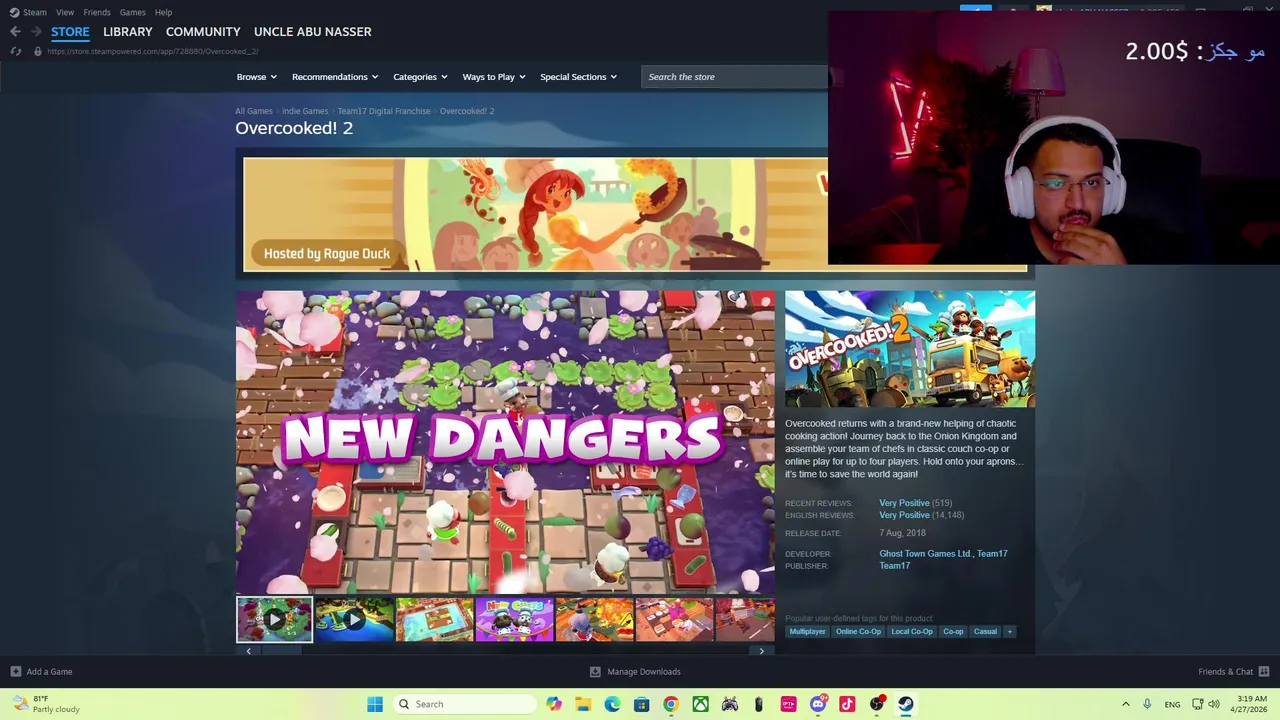This screenshot has height=720, width=1280.
Task: Select the Local Co-Op tag
Action: point(912,632)
